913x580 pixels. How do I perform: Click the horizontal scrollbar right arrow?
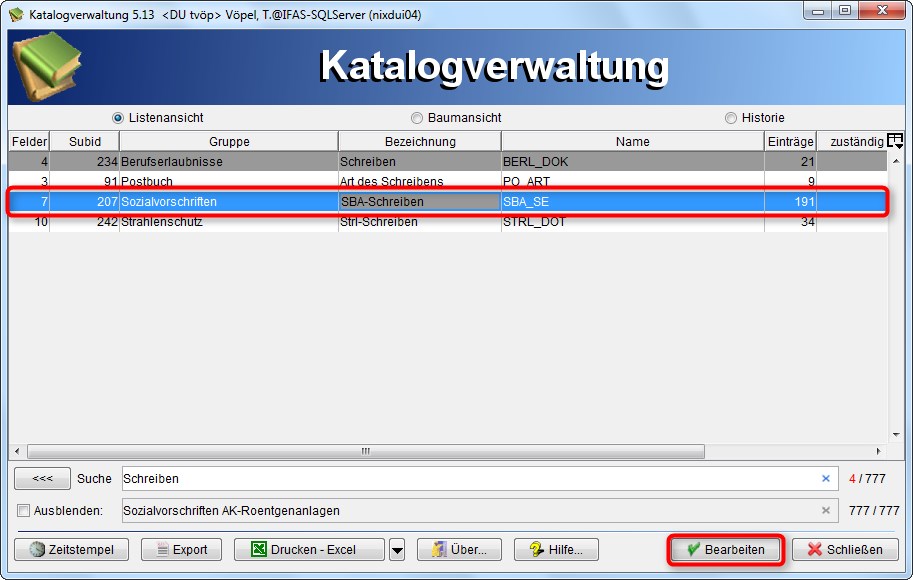click(x=879, y=451)
